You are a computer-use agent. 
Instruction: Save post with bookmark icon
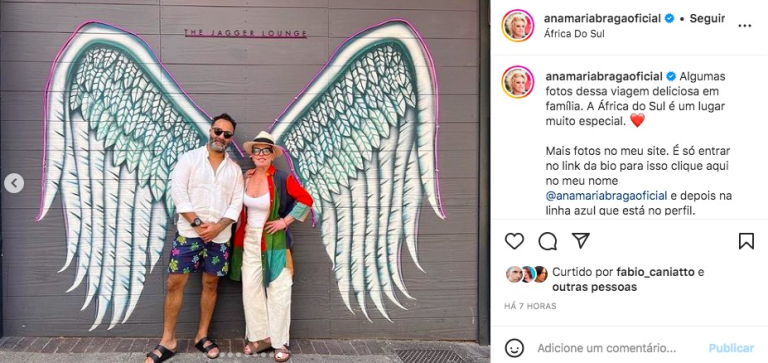click(746, 241)
